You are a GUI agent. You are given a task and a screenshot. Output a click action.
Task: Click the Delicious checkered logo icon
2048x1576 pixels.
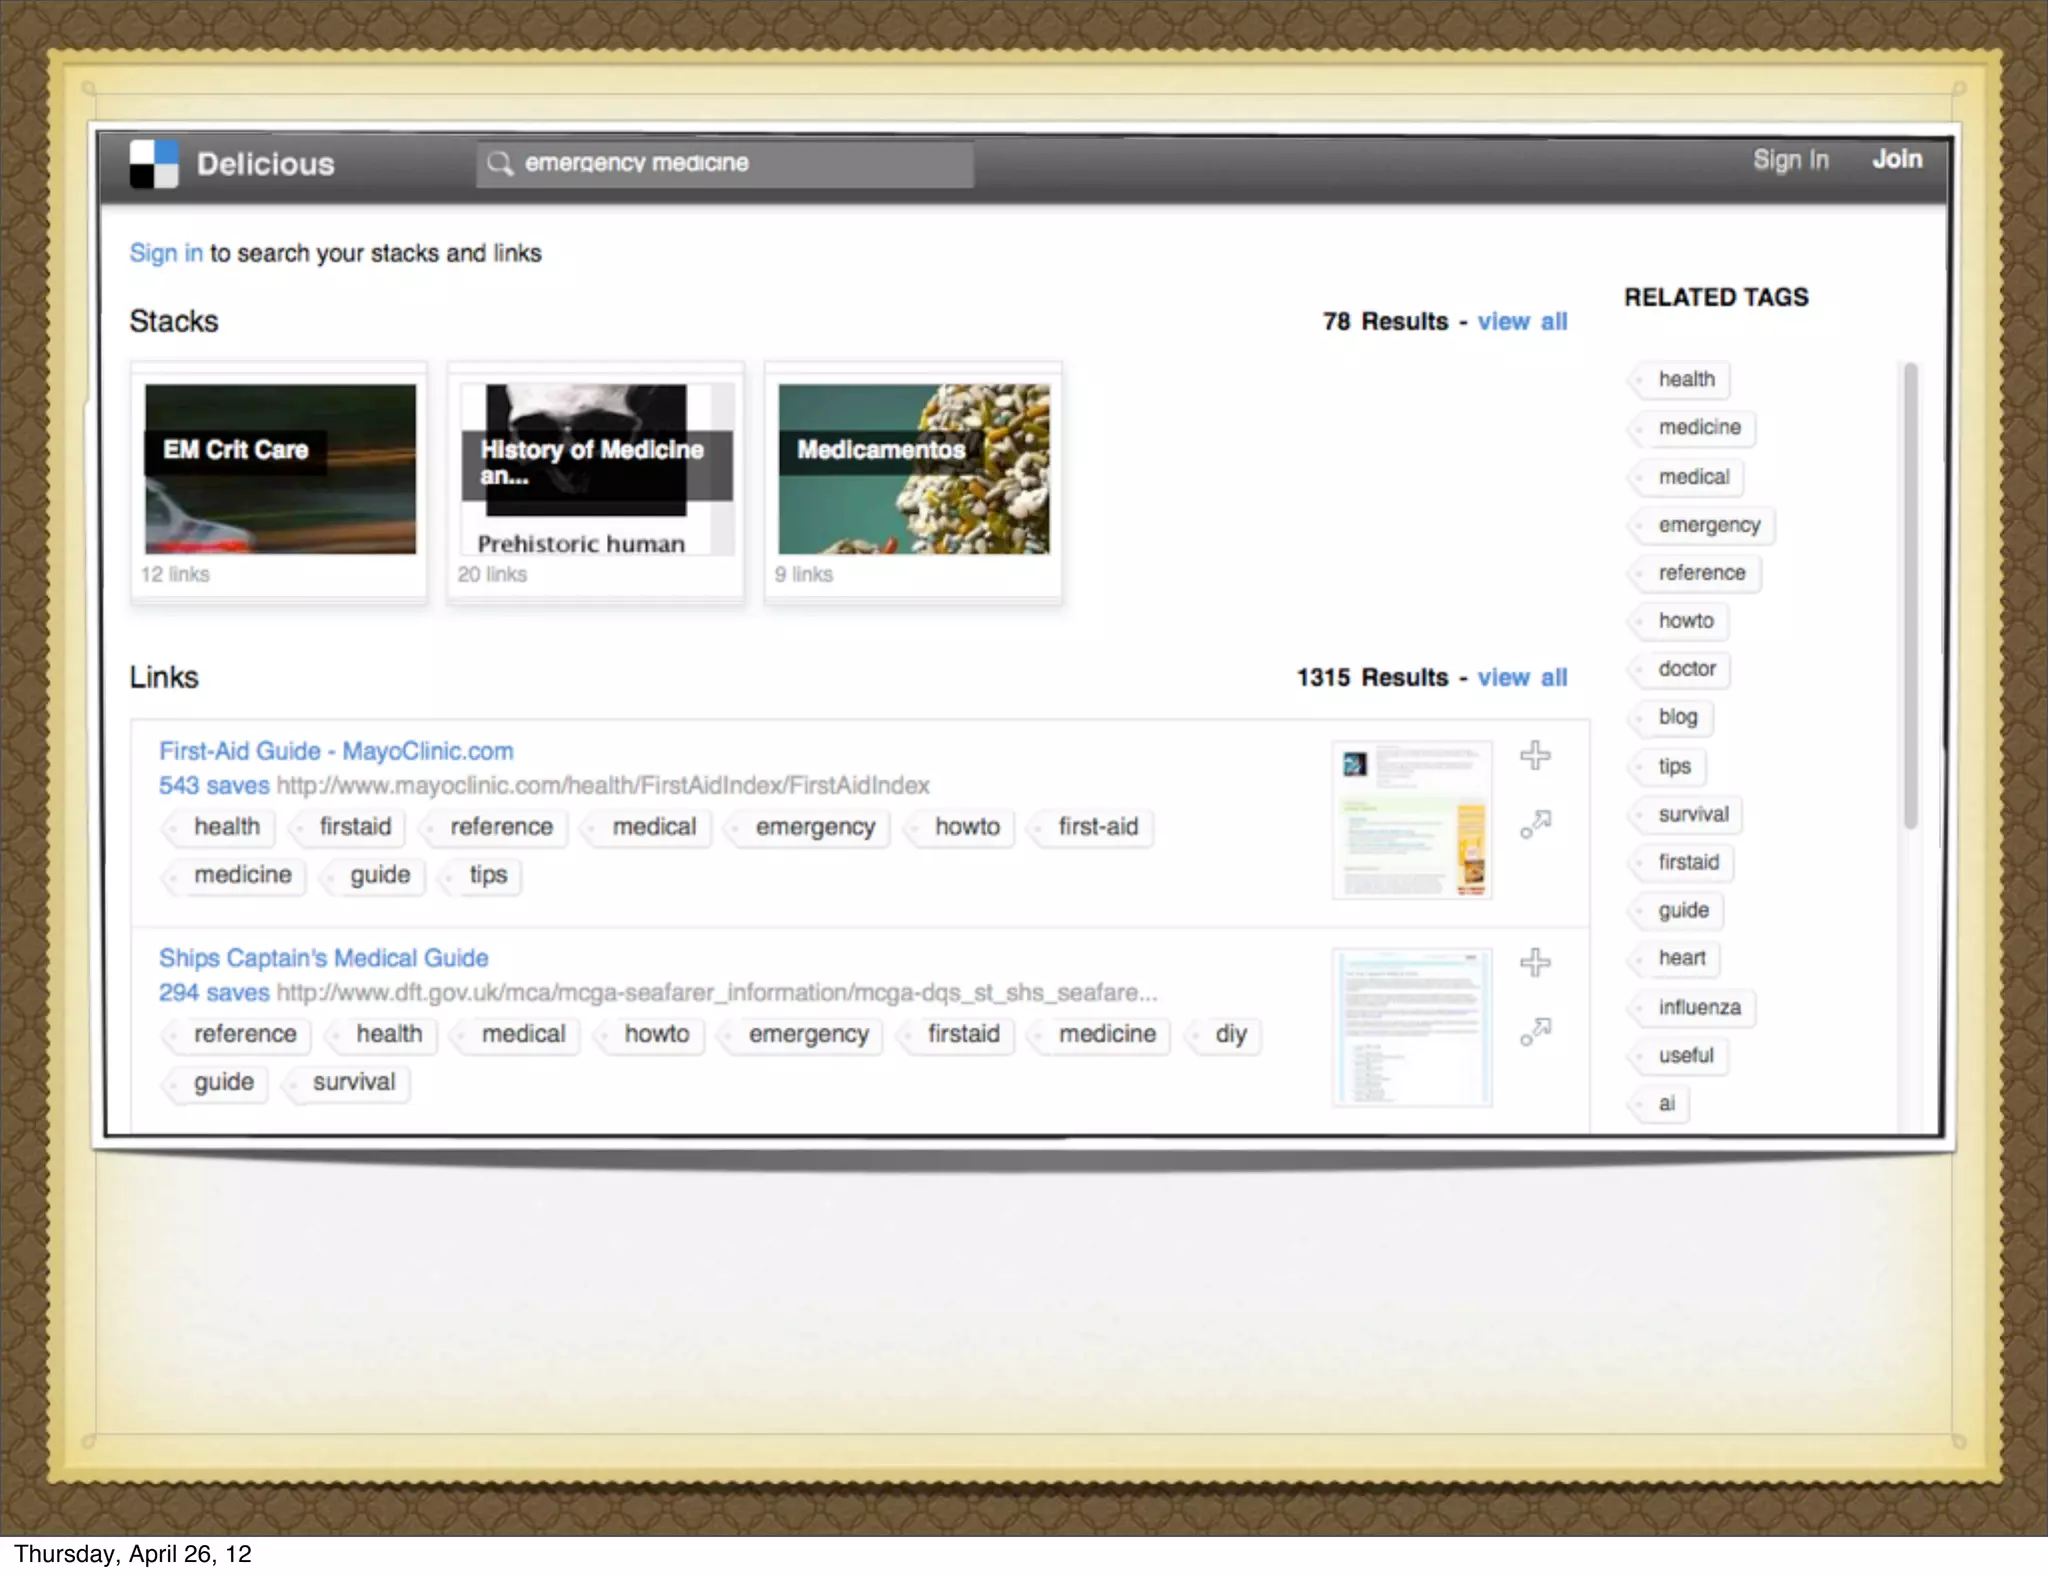pos(154,163)
